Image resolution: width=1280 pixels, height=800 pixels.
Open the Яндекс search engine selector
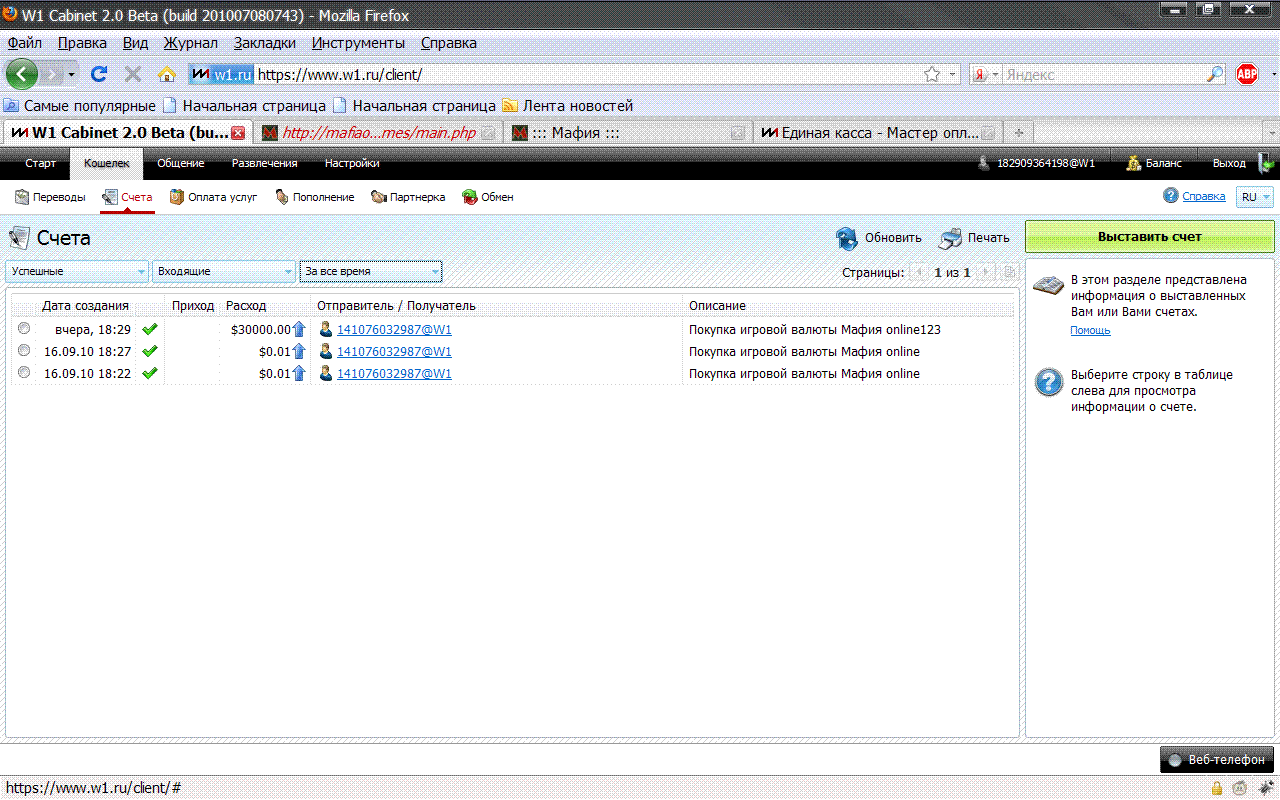pyautogui.click(x=984, y=74)
